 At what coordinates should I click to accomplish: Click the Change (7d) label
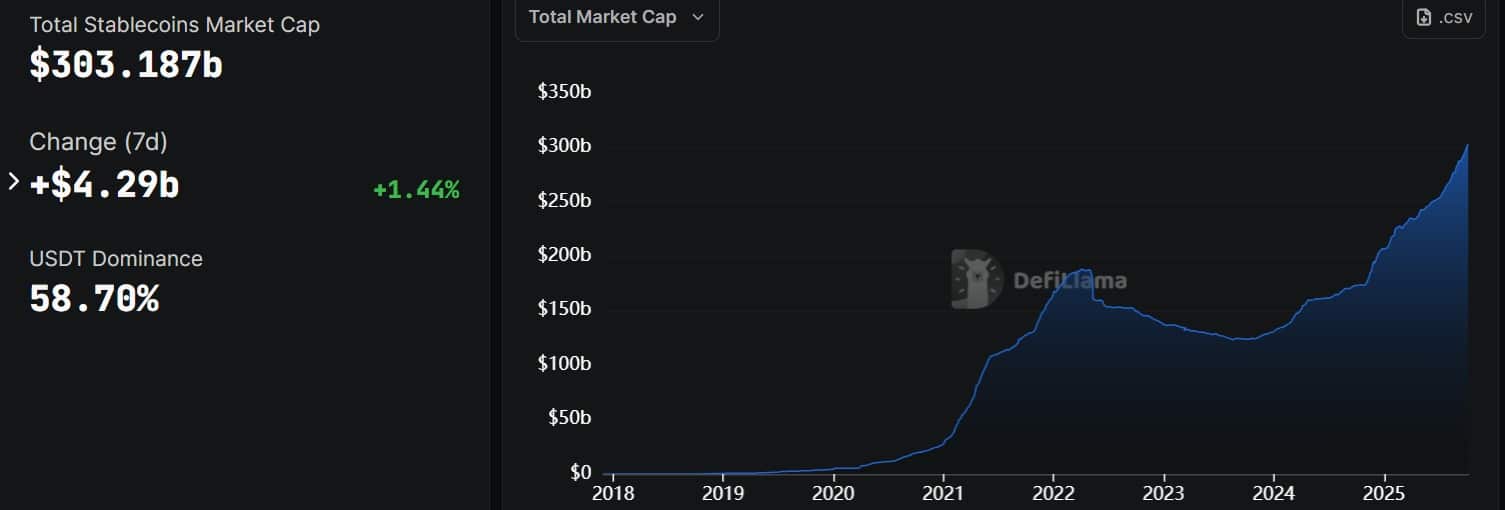(x=98, y=142)
